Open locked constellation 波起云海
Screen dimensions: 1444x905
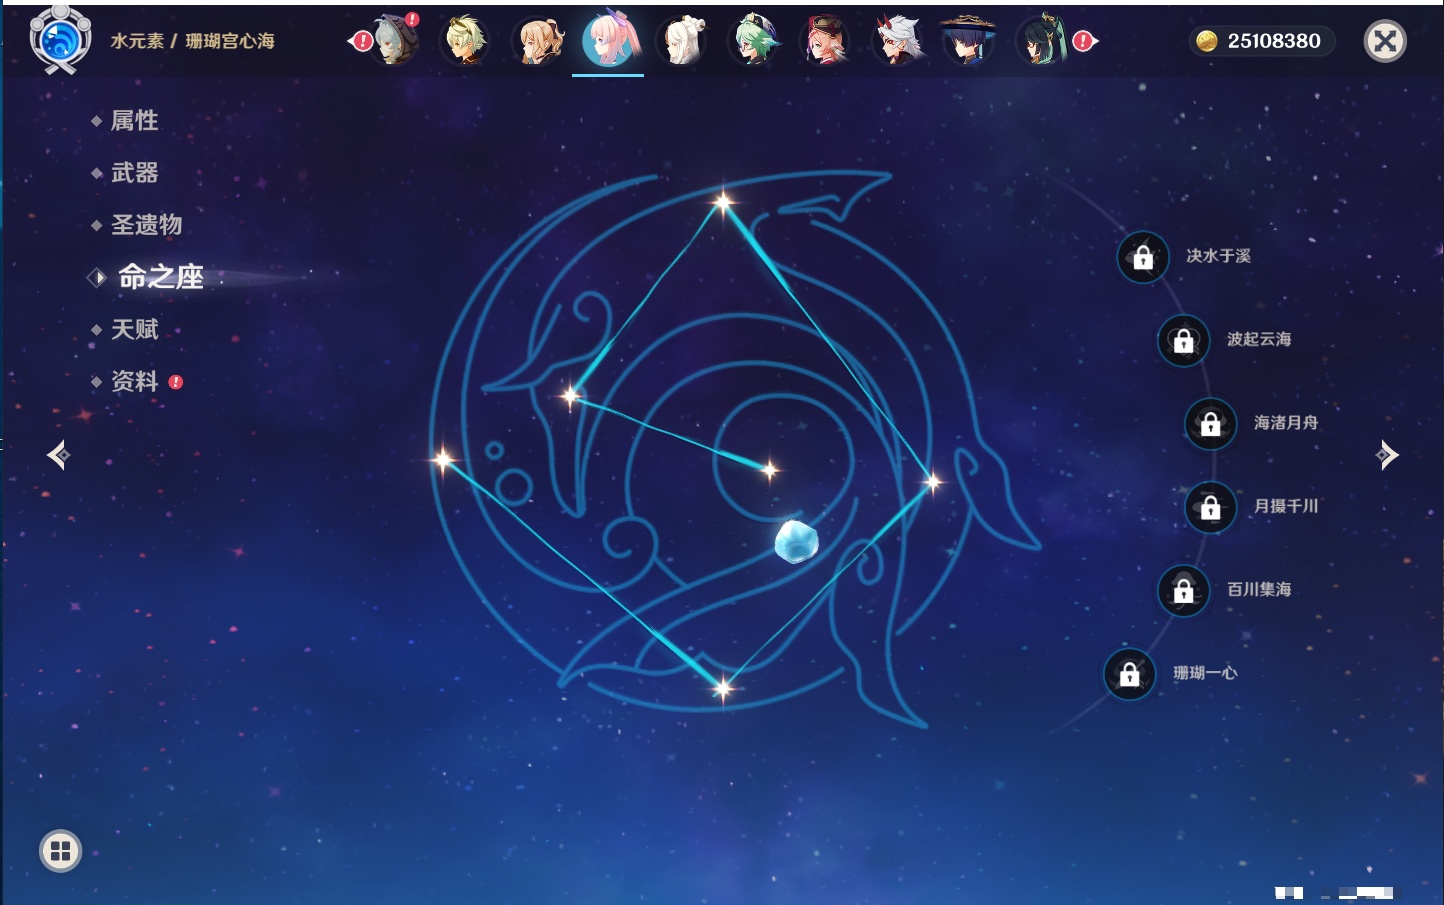(x=1183, y=340)
